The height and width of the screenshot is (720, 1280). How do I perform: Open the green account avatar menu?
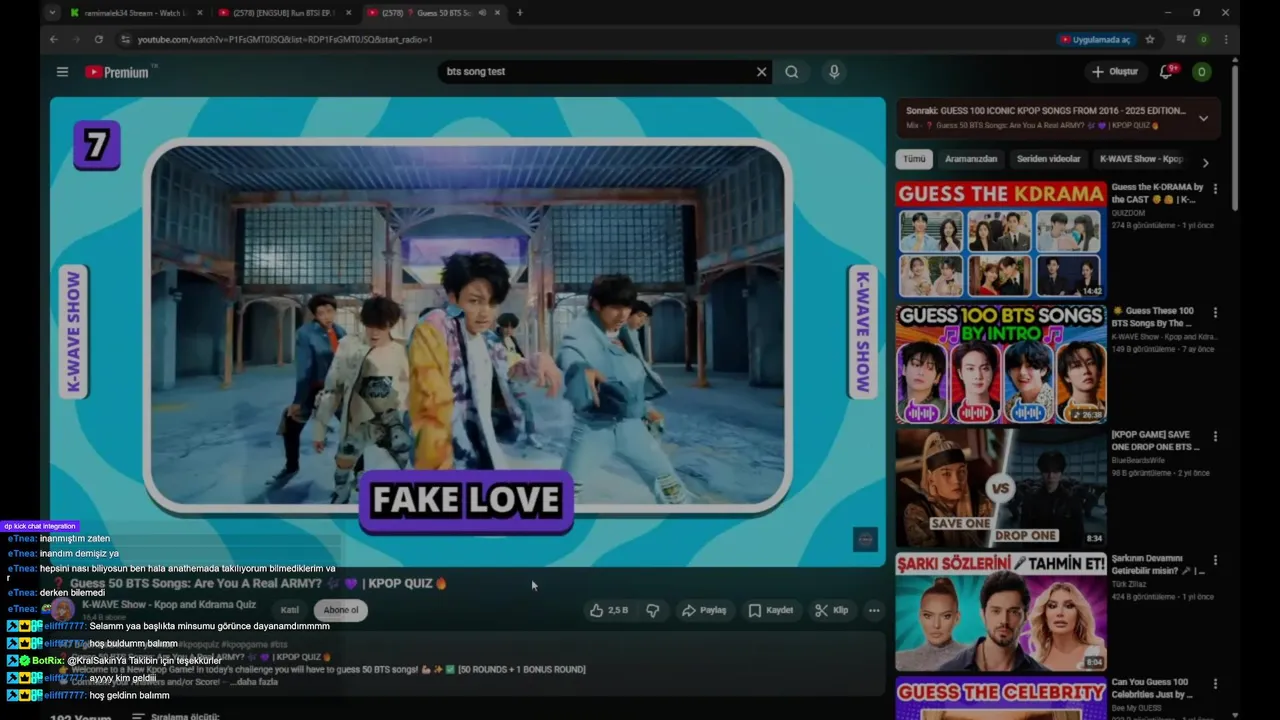tap(1202, 72)
